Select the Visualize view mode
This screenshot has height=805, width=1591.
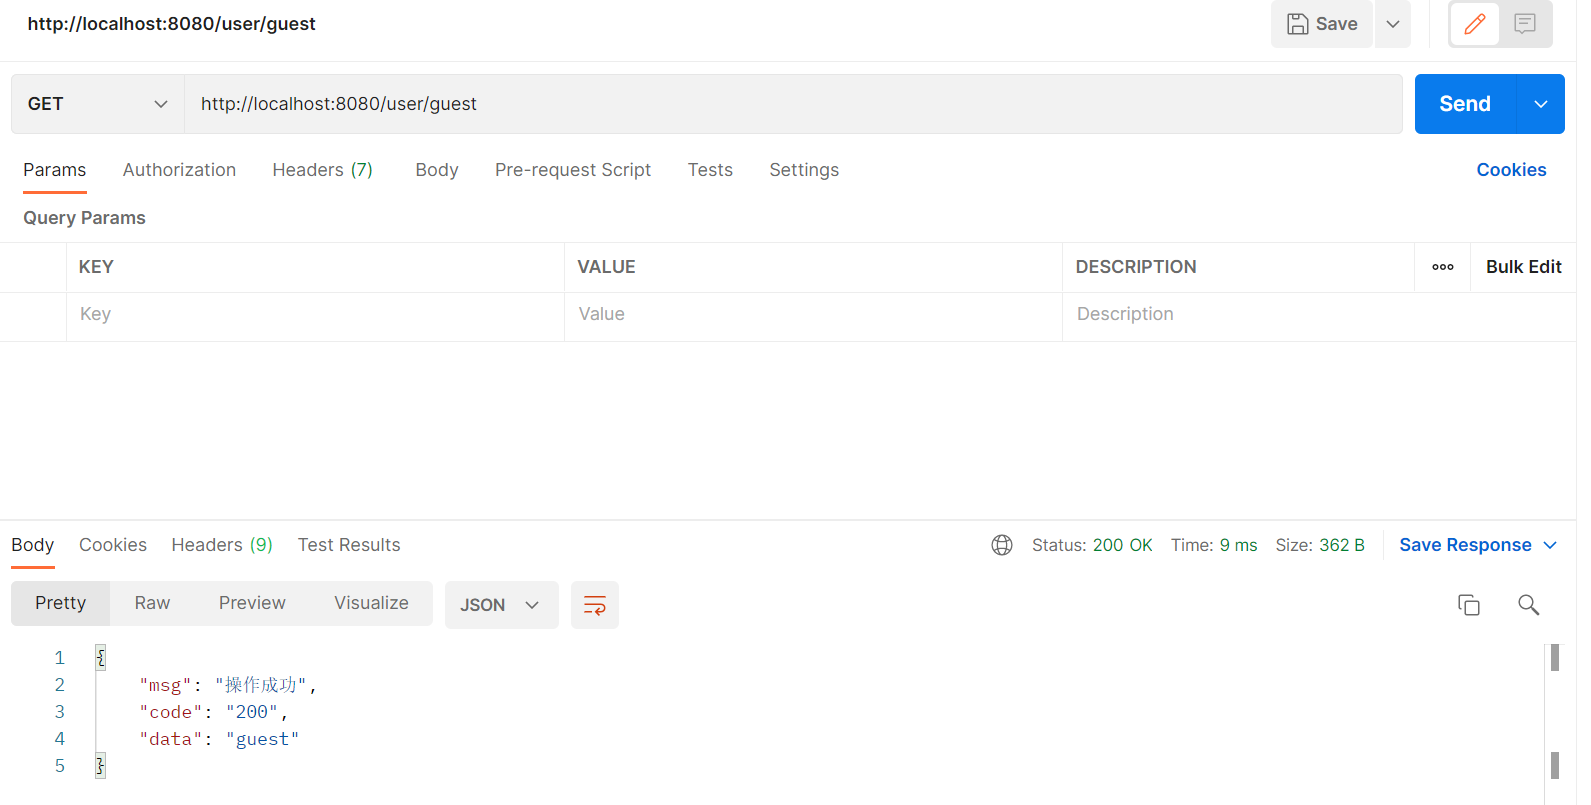click(371, 603)
